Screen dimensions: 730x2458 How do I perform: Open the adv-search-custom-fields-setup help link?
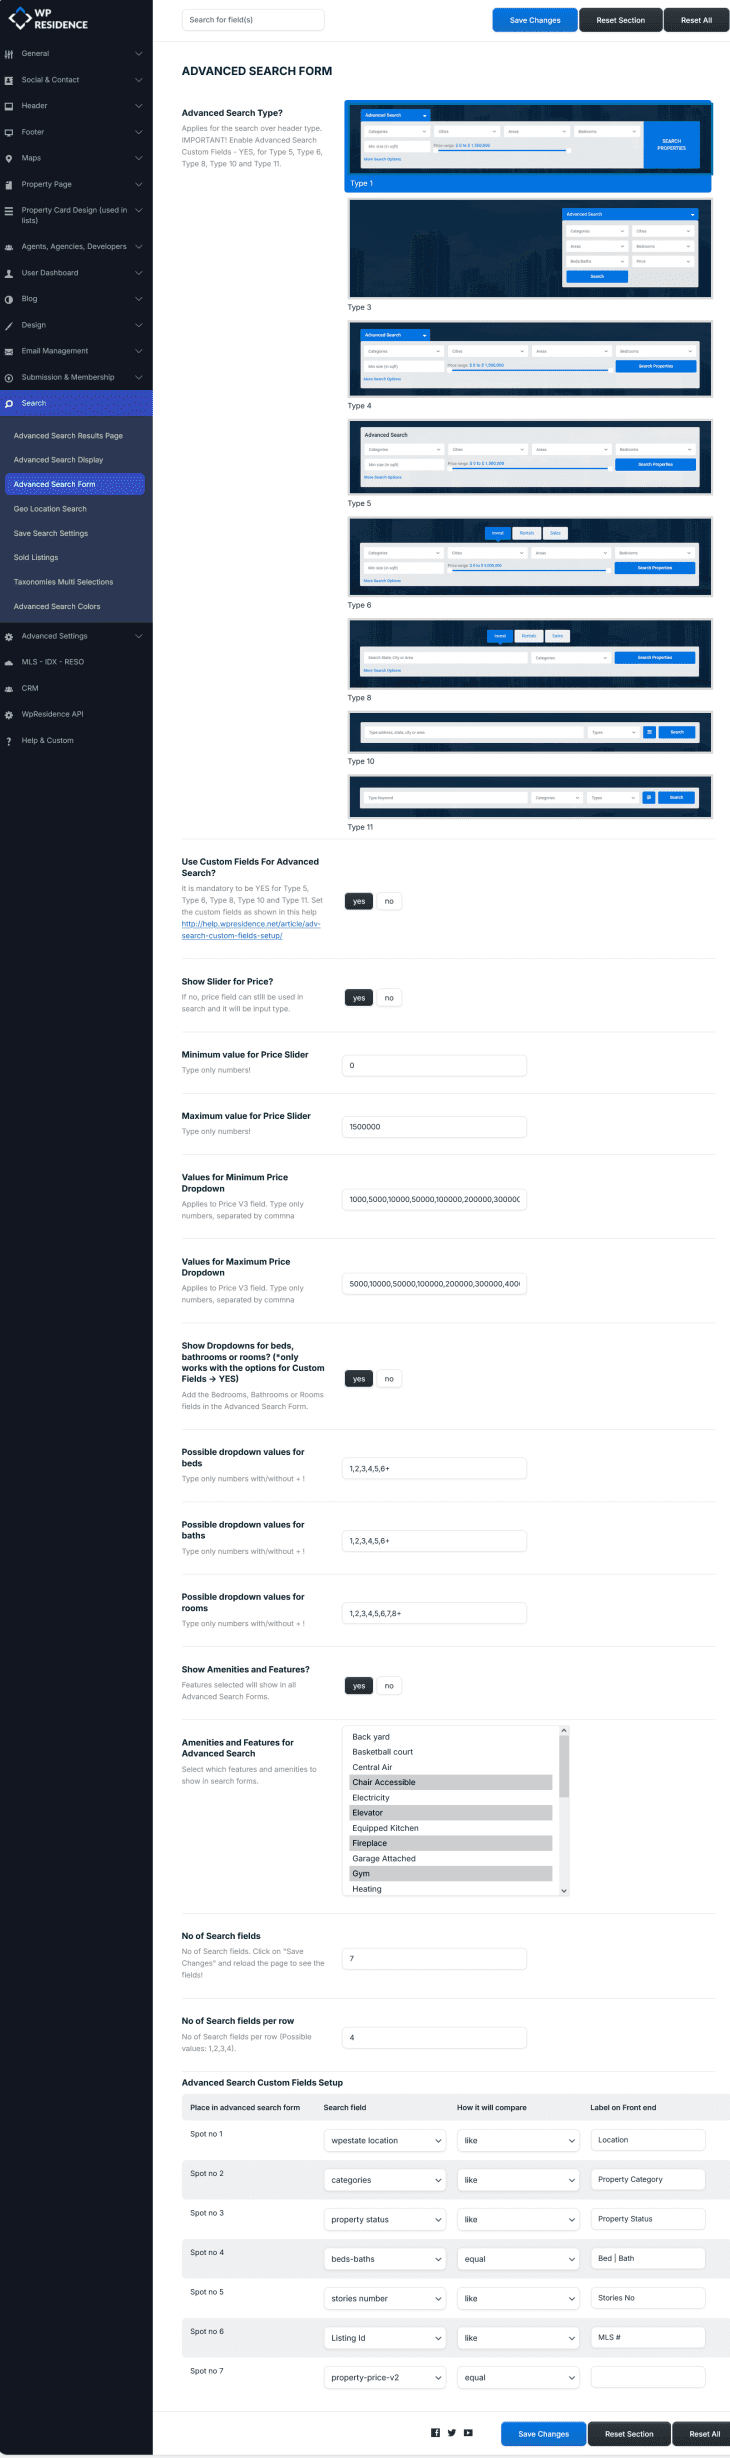click(x=250, y=930)
